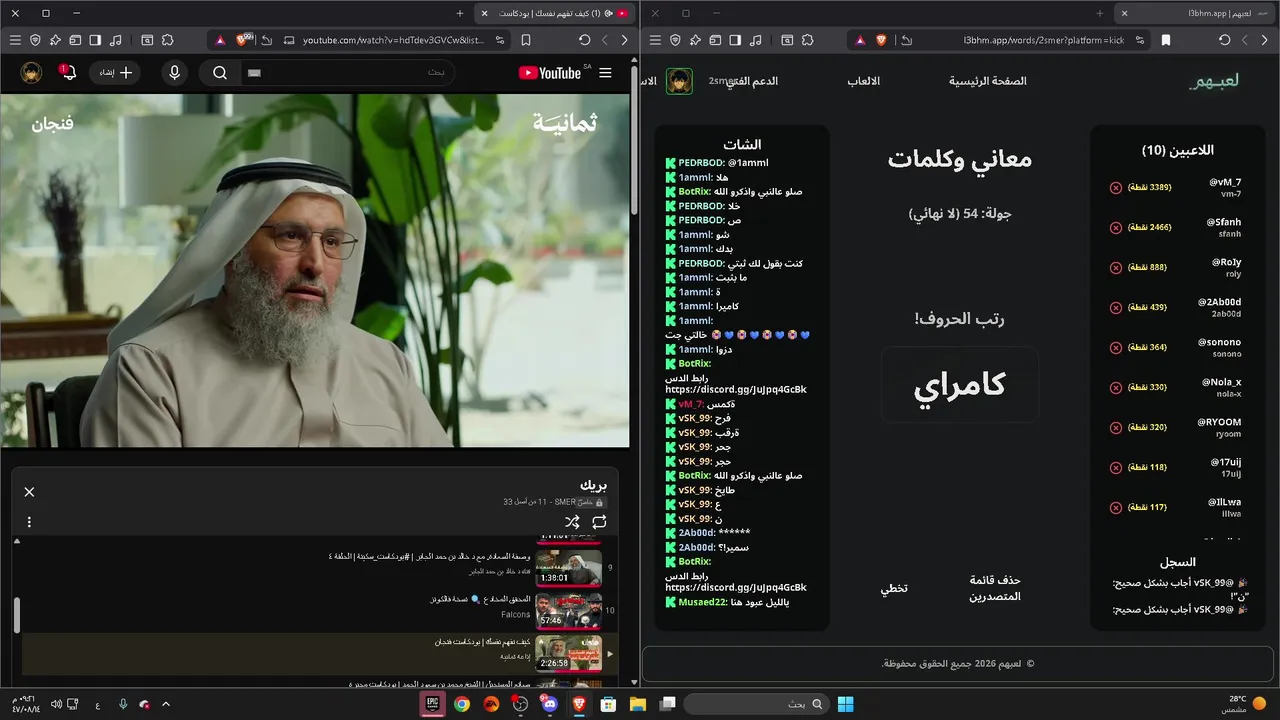Open YouTube hamburger guide menu

(x=605, y=73)
